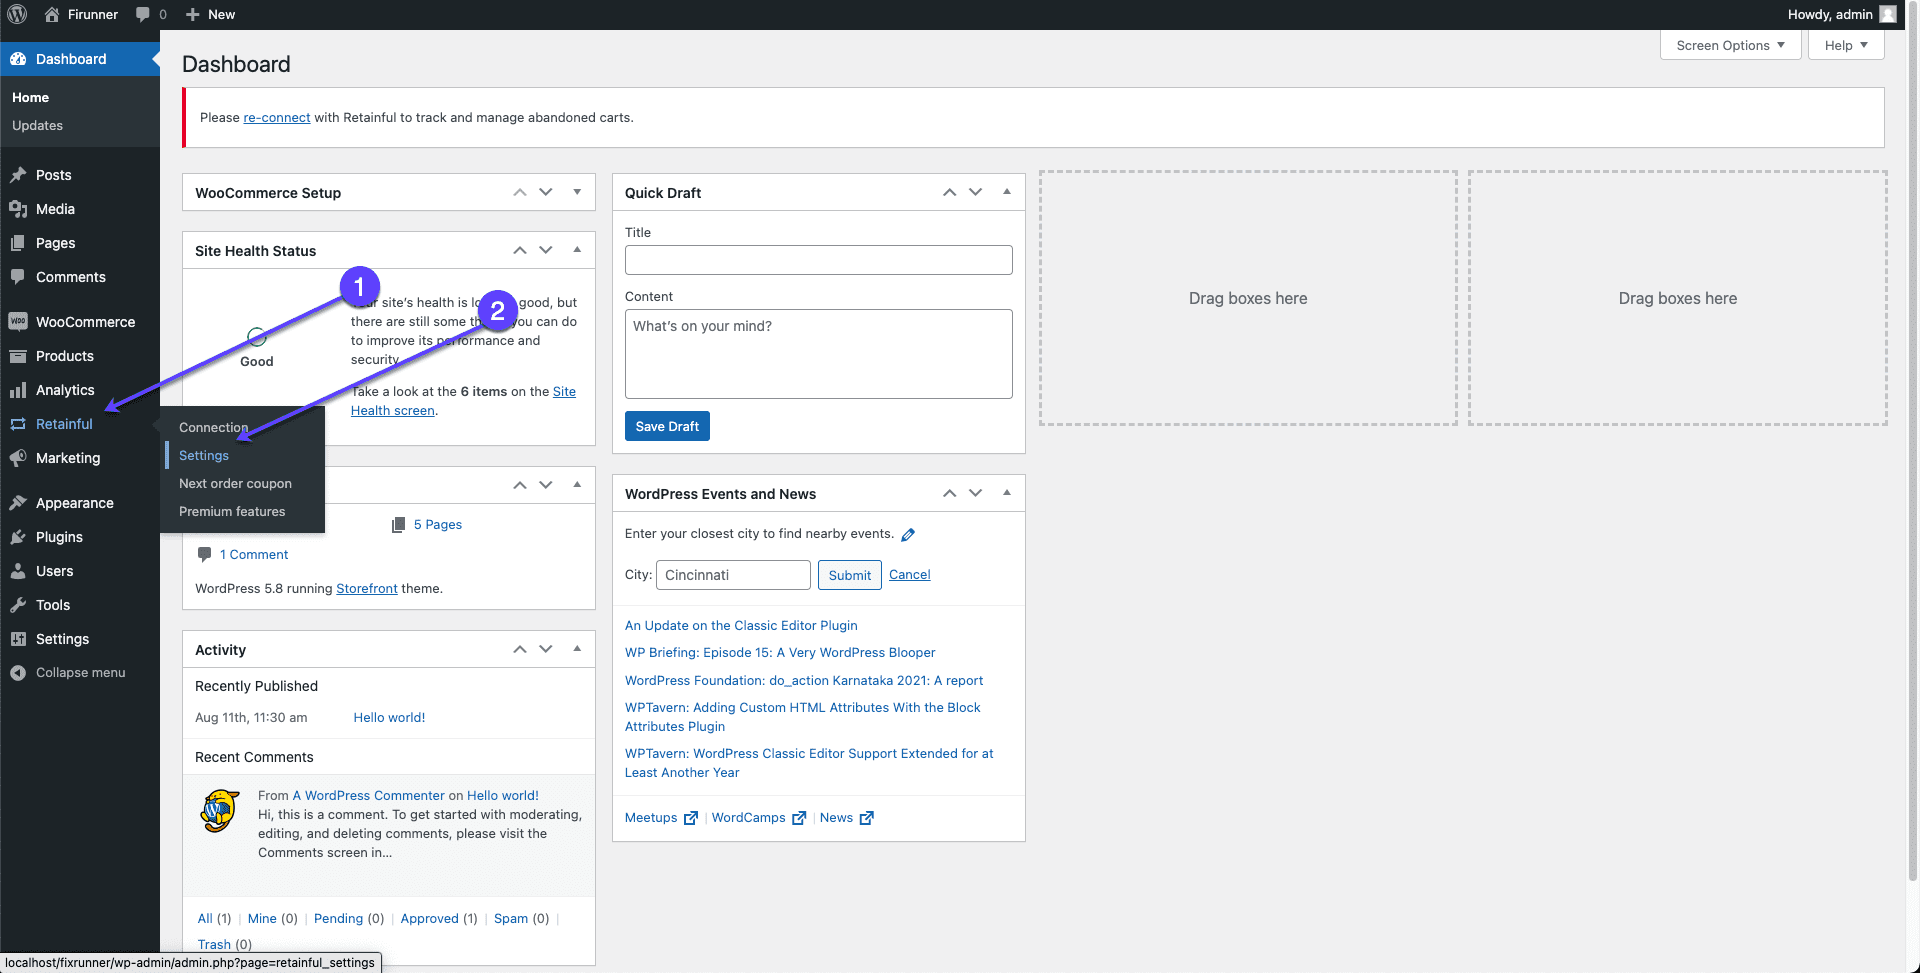This screenshot has height=973, width=1920.
Task: Move Quick Draft box down
Action: 976,192
